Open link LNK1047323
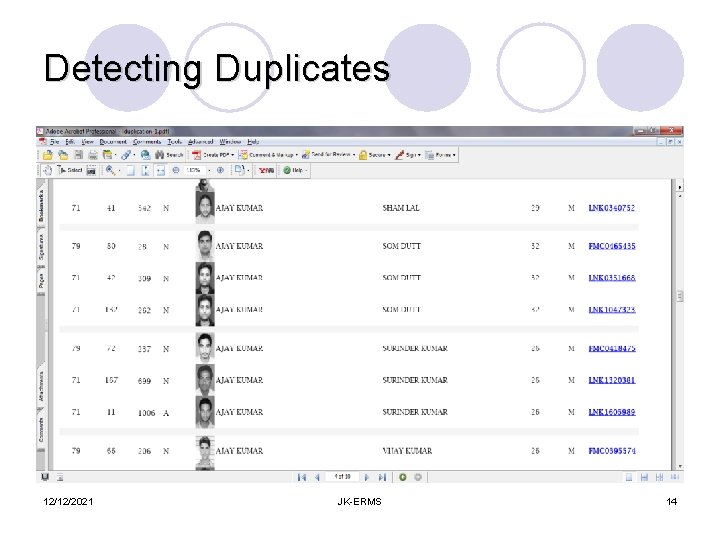This screenshot has width=720, height=540. (x=612, y=309)
